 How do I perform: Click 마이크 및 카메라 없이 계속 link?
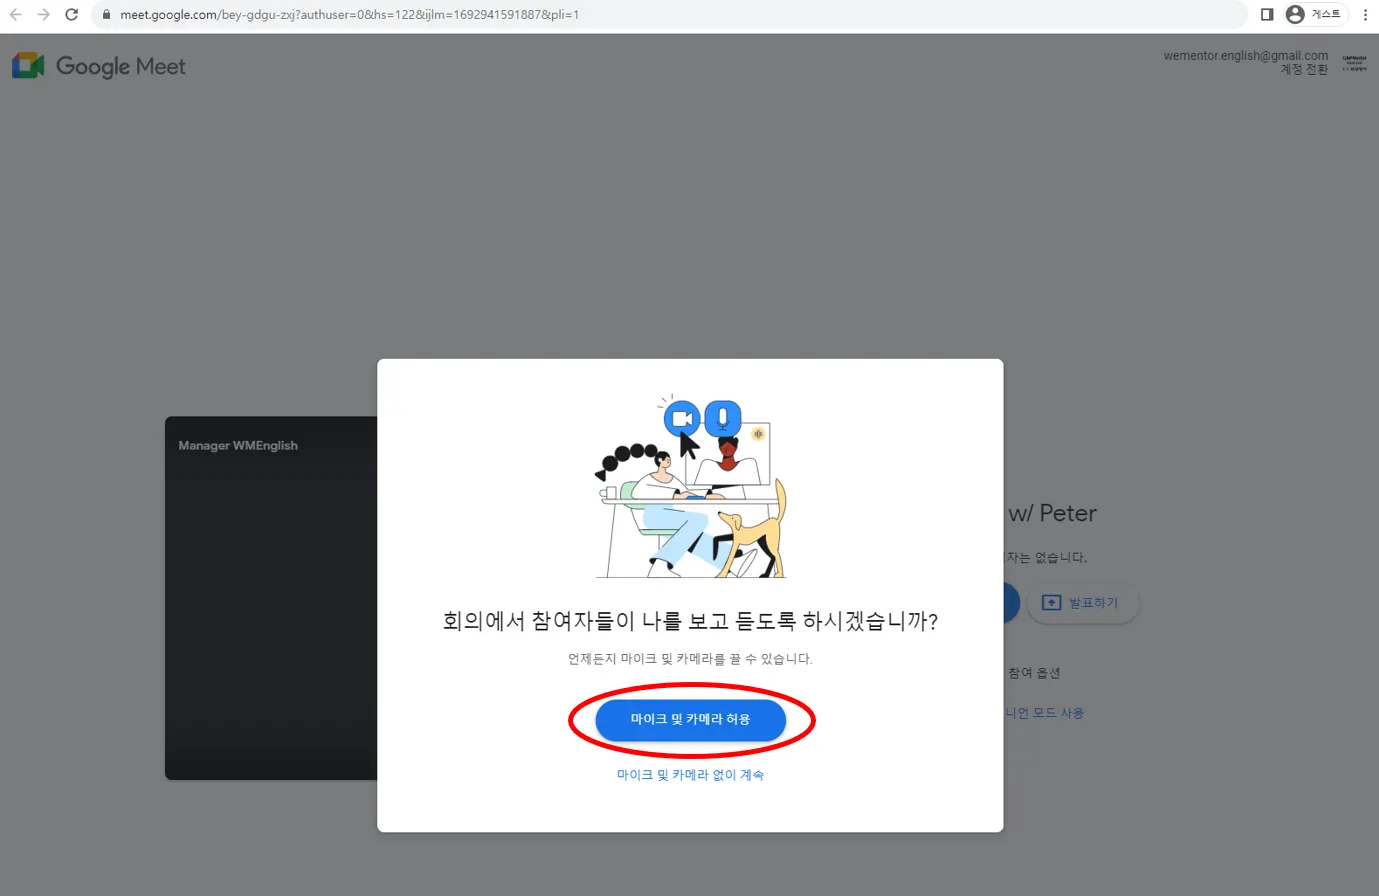(690, 775)
